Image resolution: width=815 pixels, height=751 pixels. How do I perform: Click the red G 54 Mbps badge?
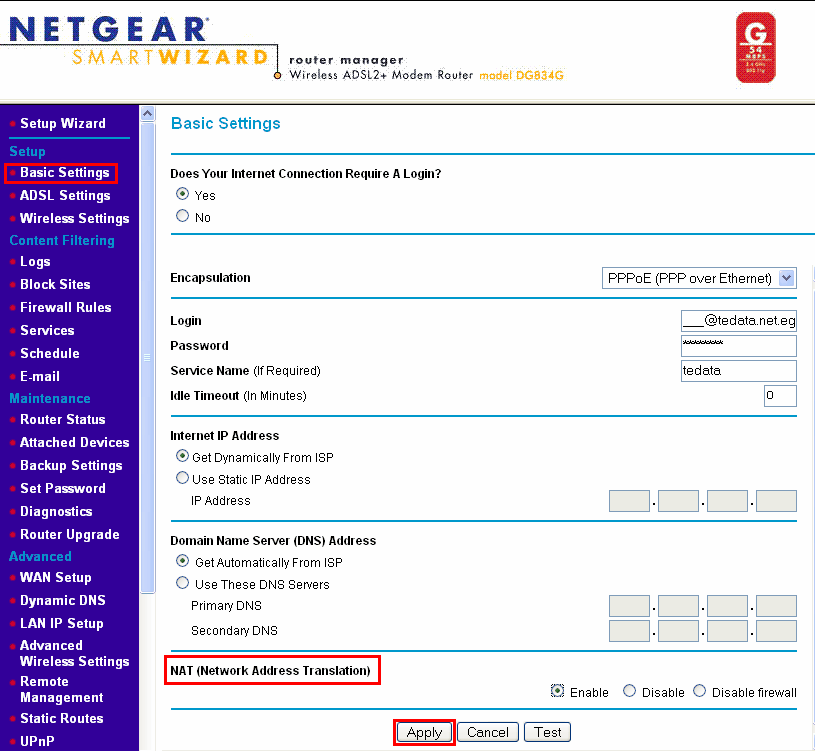point(756,48)
